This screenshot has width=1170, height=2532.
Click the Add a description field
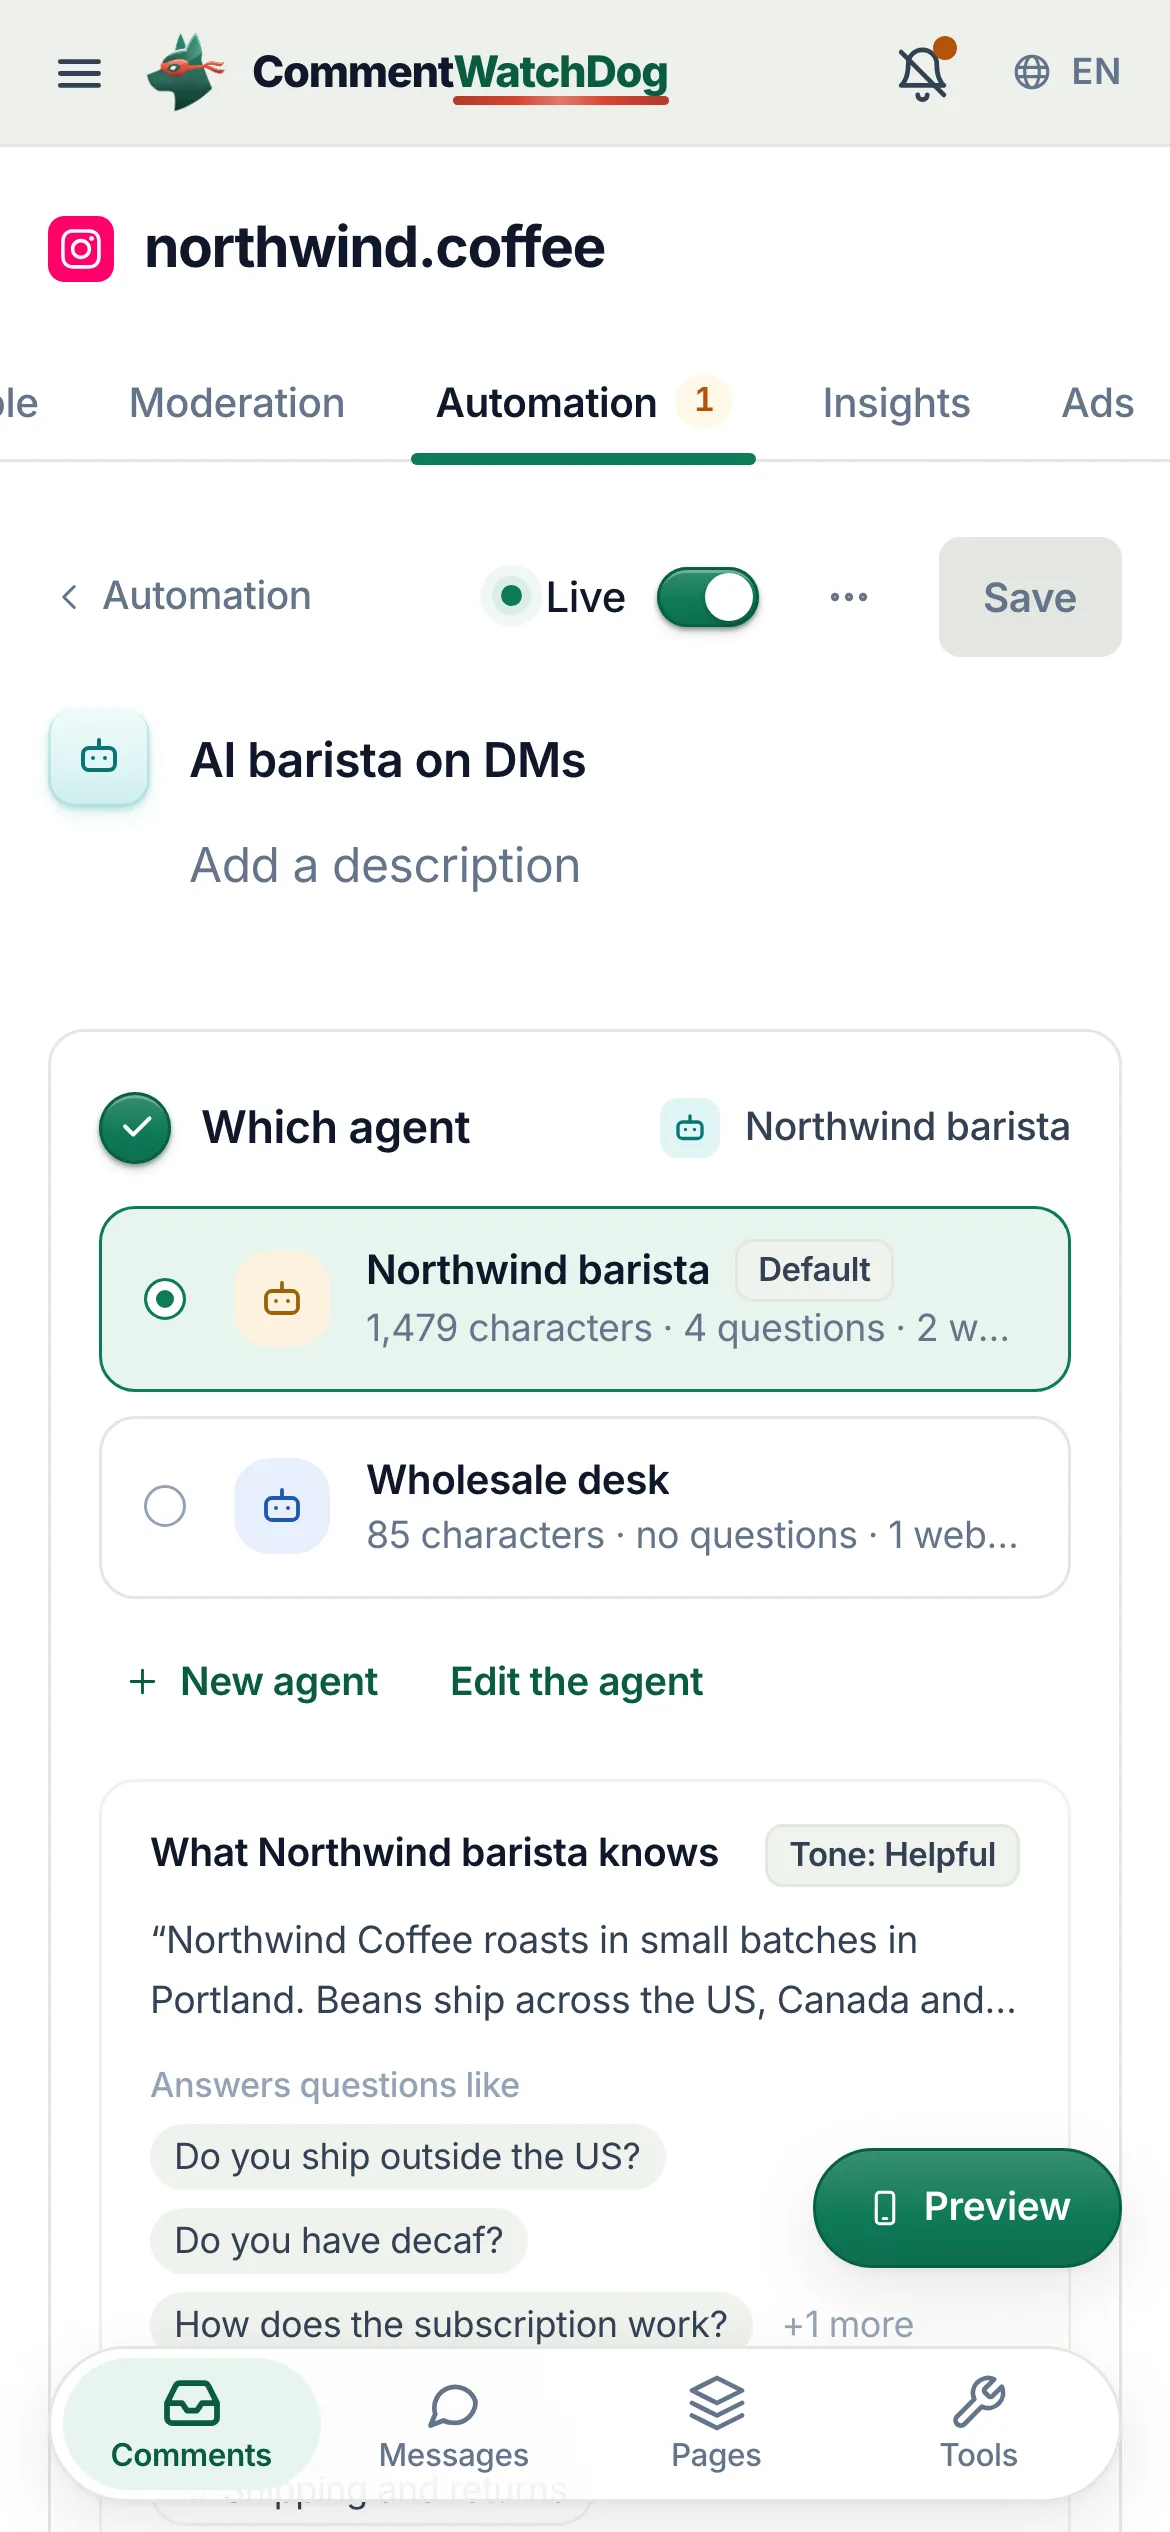(x=386, y=865)
